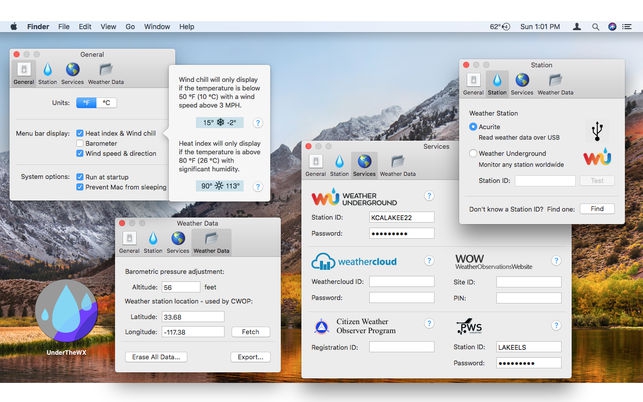Open the Window menu
Image resolution: width=643 pixels, height=402 pixels.
pos(157,27)
